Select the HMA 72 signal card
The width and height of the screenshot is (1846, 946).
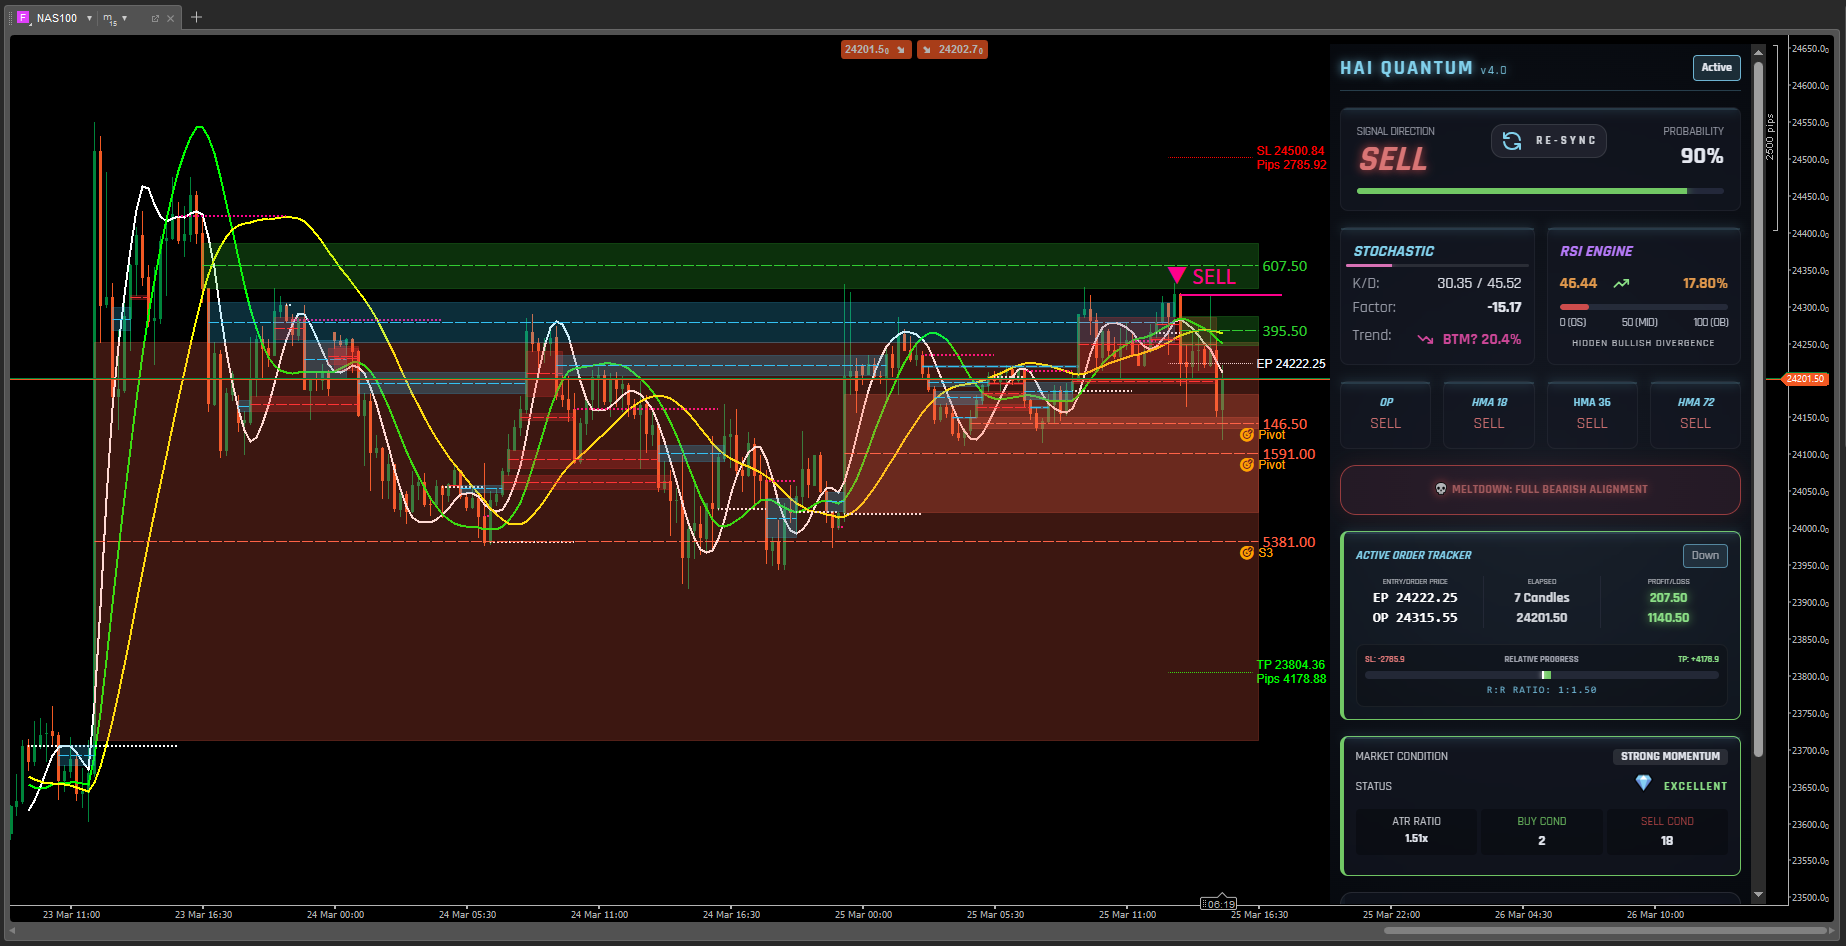coord(1694,413)
